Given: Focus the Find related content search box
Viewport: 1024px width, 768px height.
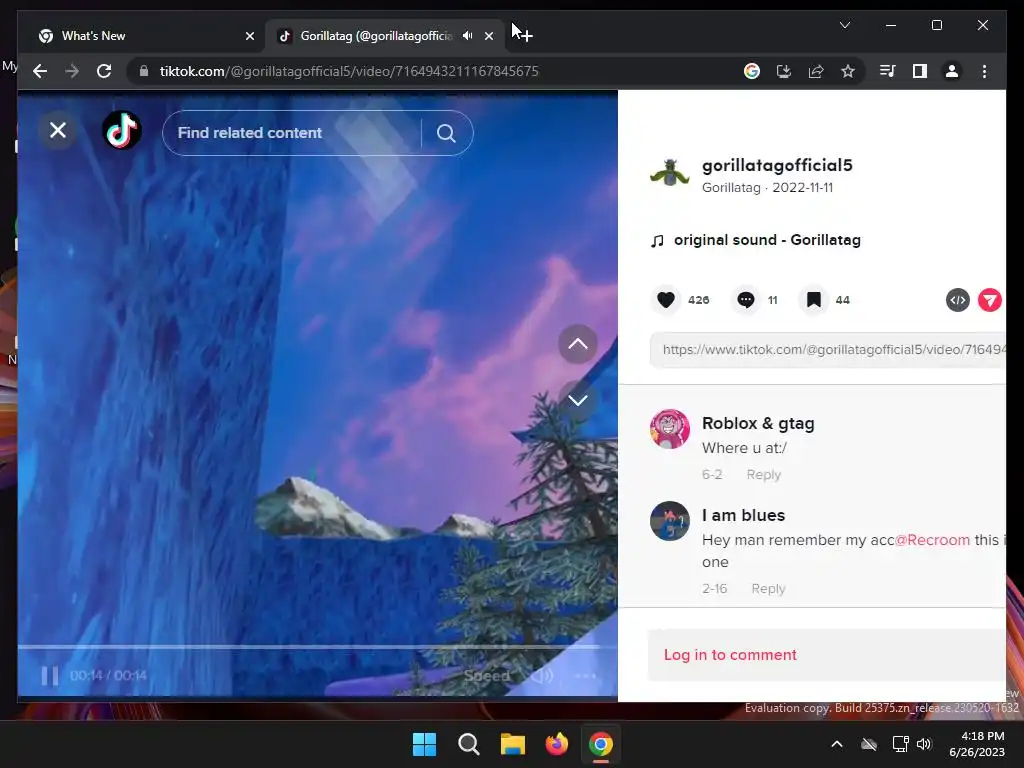Looking at the screenshot, I should point(291,133).
